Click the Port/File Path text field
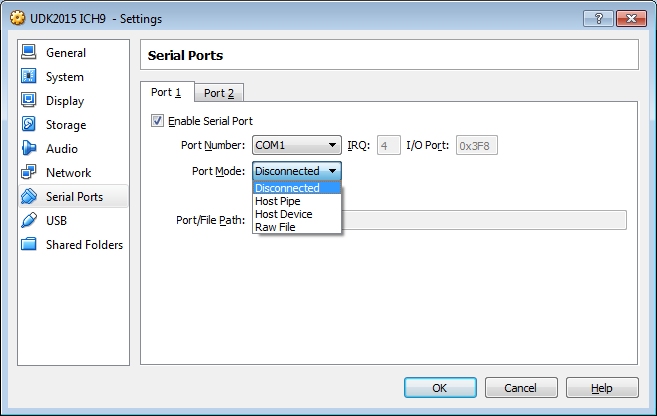 tap(484, 220)
